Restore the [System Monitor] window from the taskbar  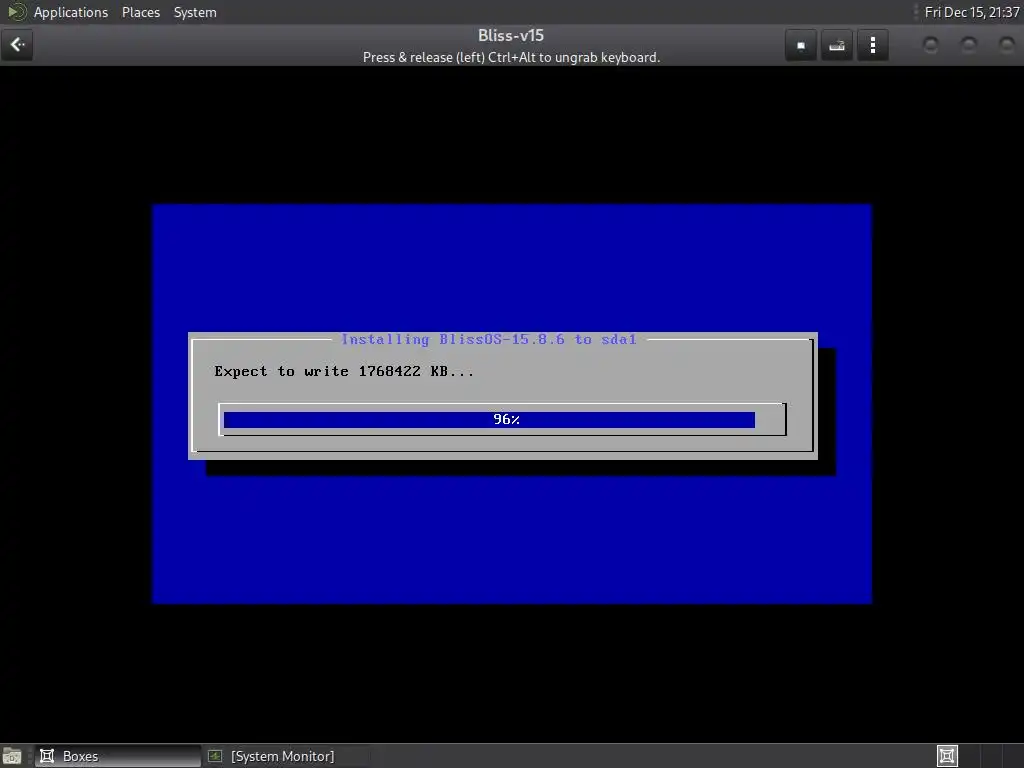pyautogui.click(x=287, y=756)
